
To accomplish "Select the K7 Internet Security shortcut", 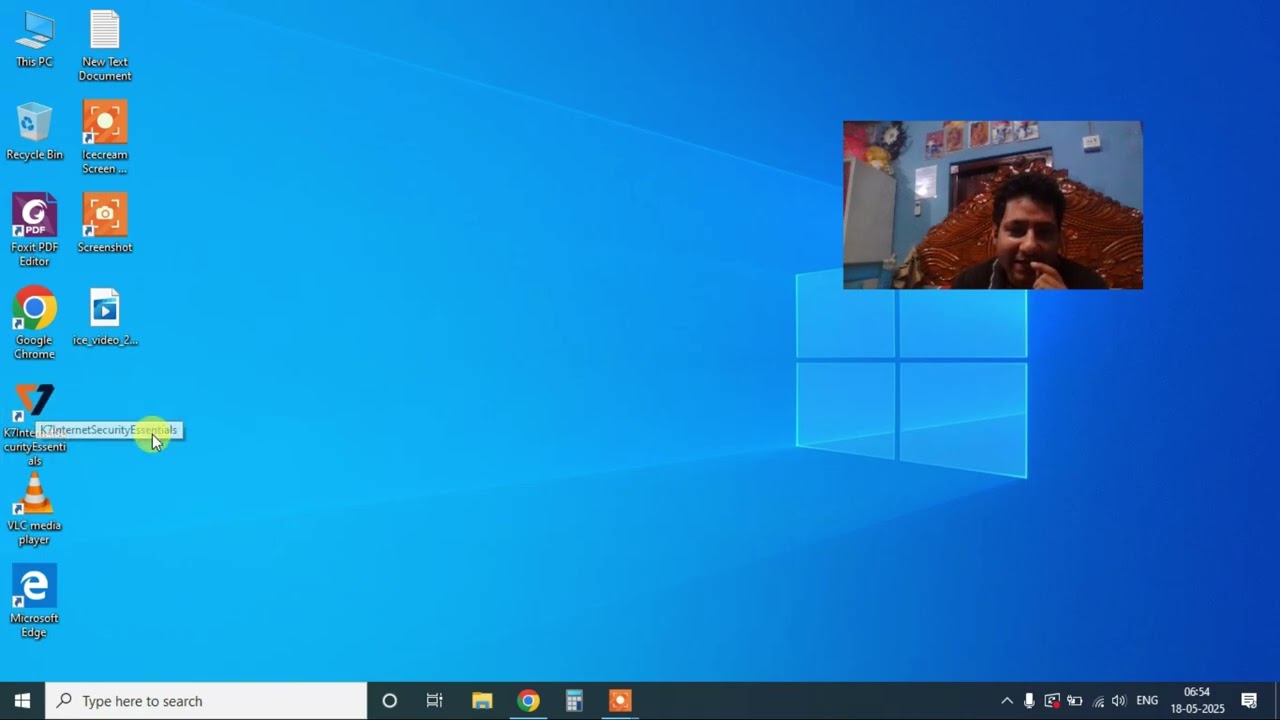I will (34, 425).
